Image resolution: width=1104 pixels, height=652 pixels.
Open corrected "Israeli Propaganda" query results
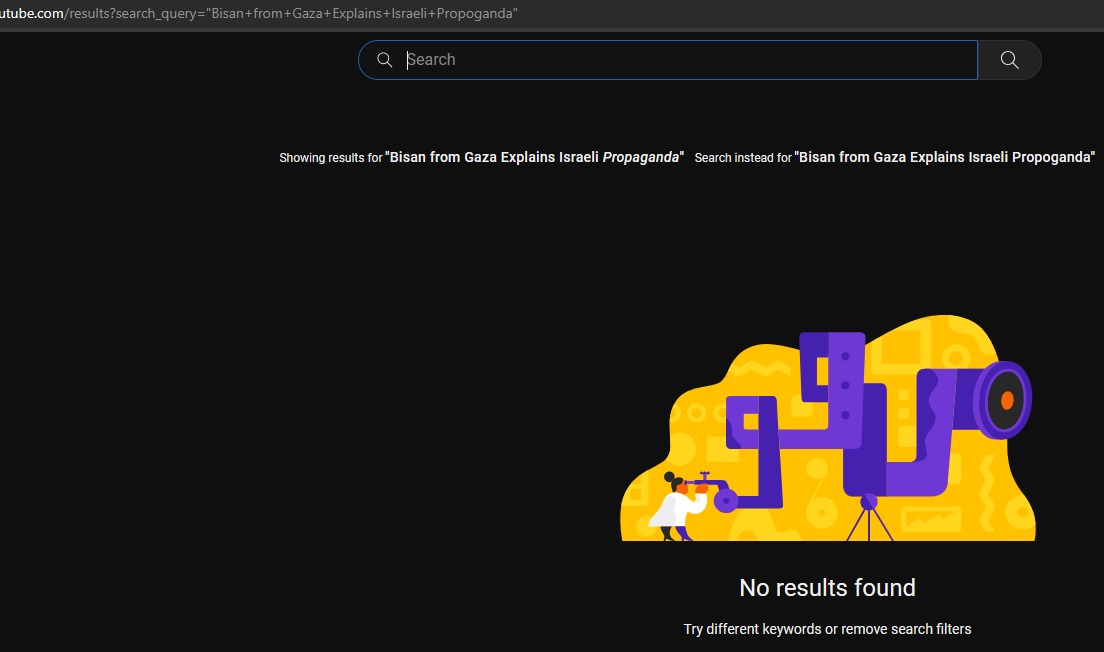[x=534, y=158]
